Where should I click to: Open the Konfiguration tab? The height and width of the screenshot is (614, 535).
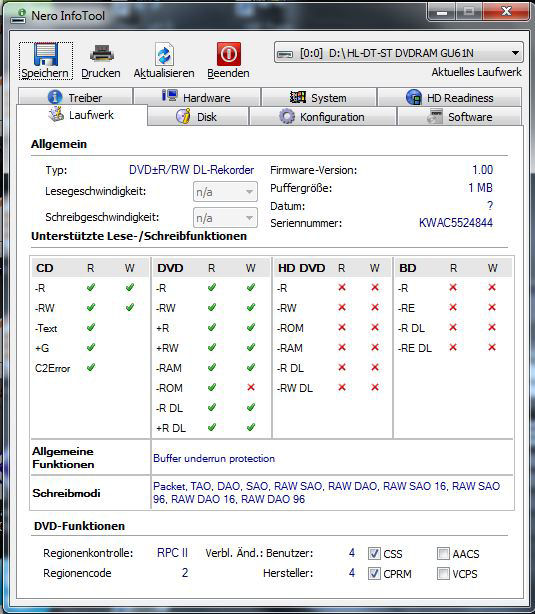point(322,117)
